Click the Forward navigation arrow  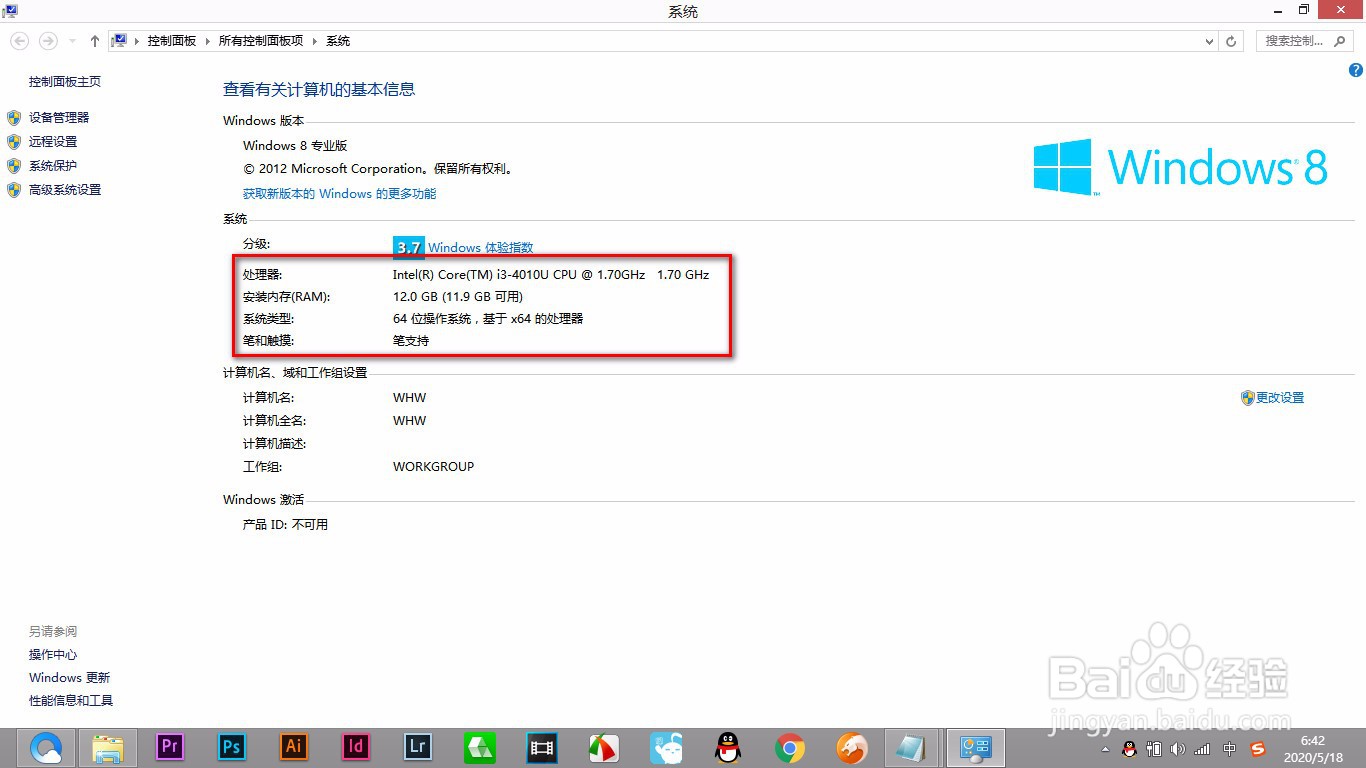(47, 41)
